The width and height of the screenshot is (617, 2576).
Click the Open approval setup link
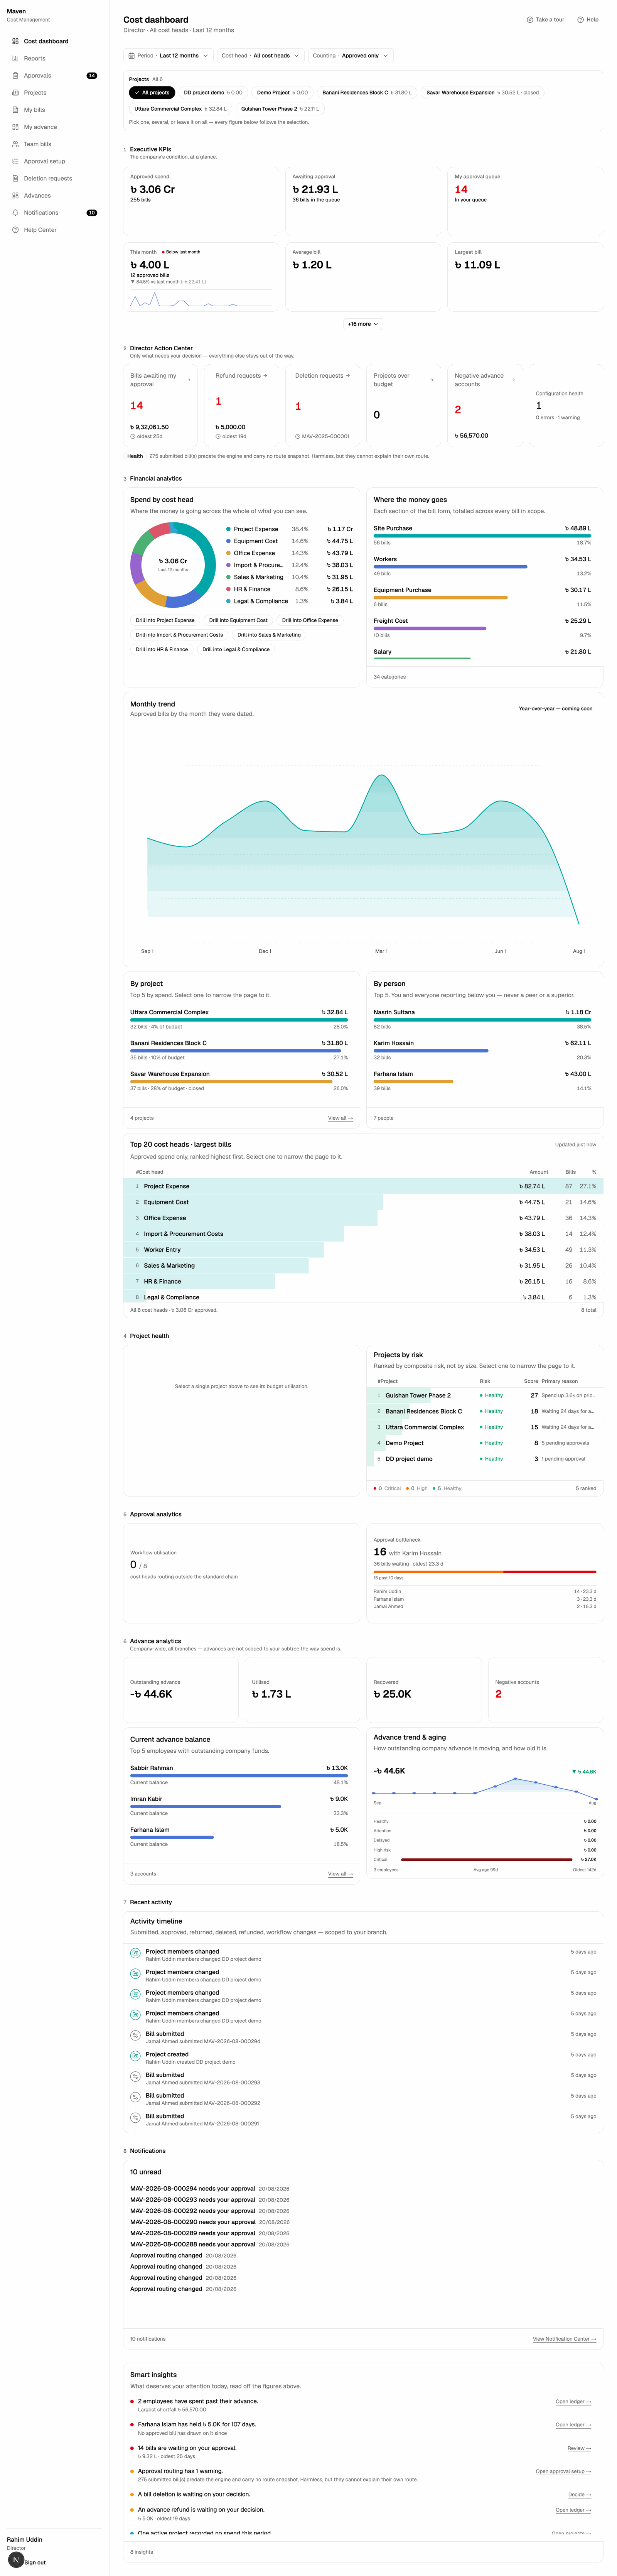point(563,2471)
